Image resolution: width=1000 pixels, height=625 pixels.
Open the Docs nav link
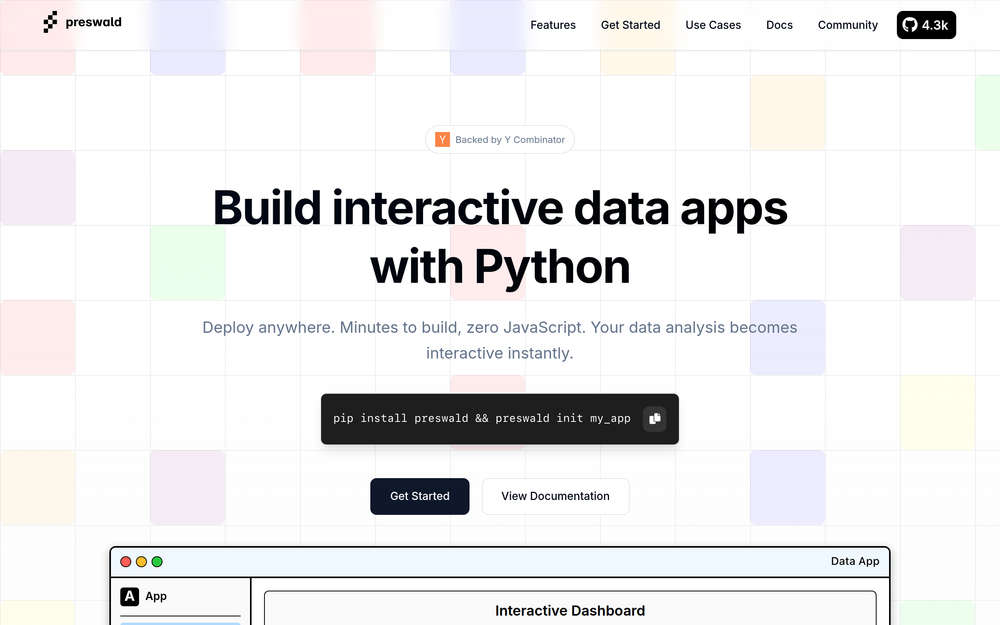[779, 25]
